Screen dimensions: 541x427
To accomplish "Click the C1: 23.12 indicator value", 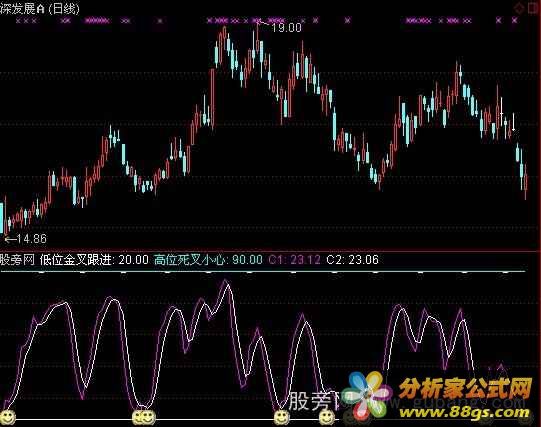I will point(294,259).
